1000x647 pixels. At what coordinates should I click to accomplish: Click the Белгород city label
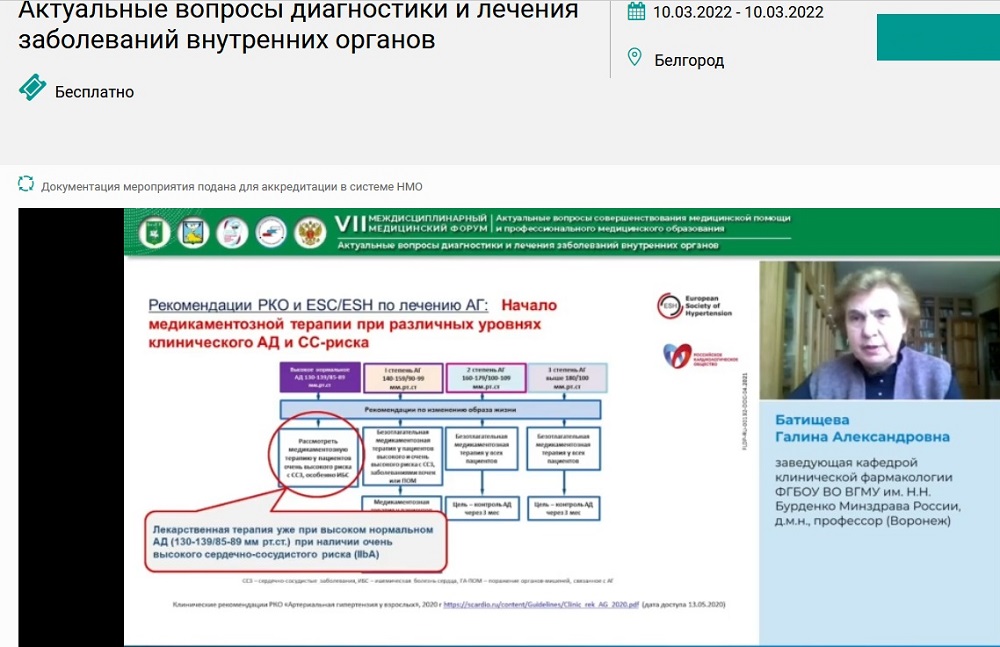pos(689,60)
